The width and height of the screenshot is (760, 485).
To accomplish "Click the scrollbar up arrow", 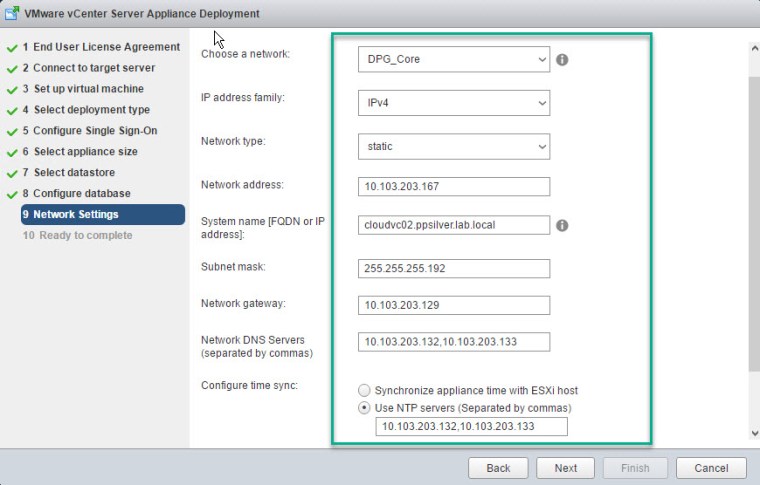I will point(754,48).
